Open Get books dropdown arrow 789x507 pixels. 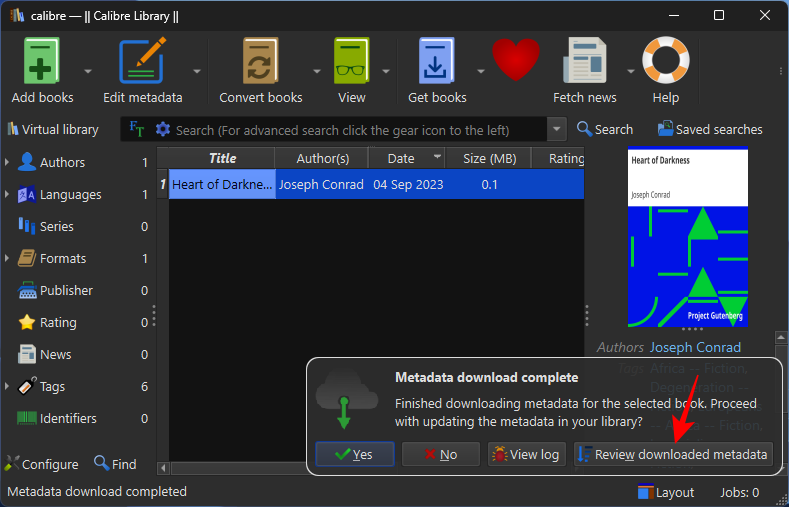481,71
